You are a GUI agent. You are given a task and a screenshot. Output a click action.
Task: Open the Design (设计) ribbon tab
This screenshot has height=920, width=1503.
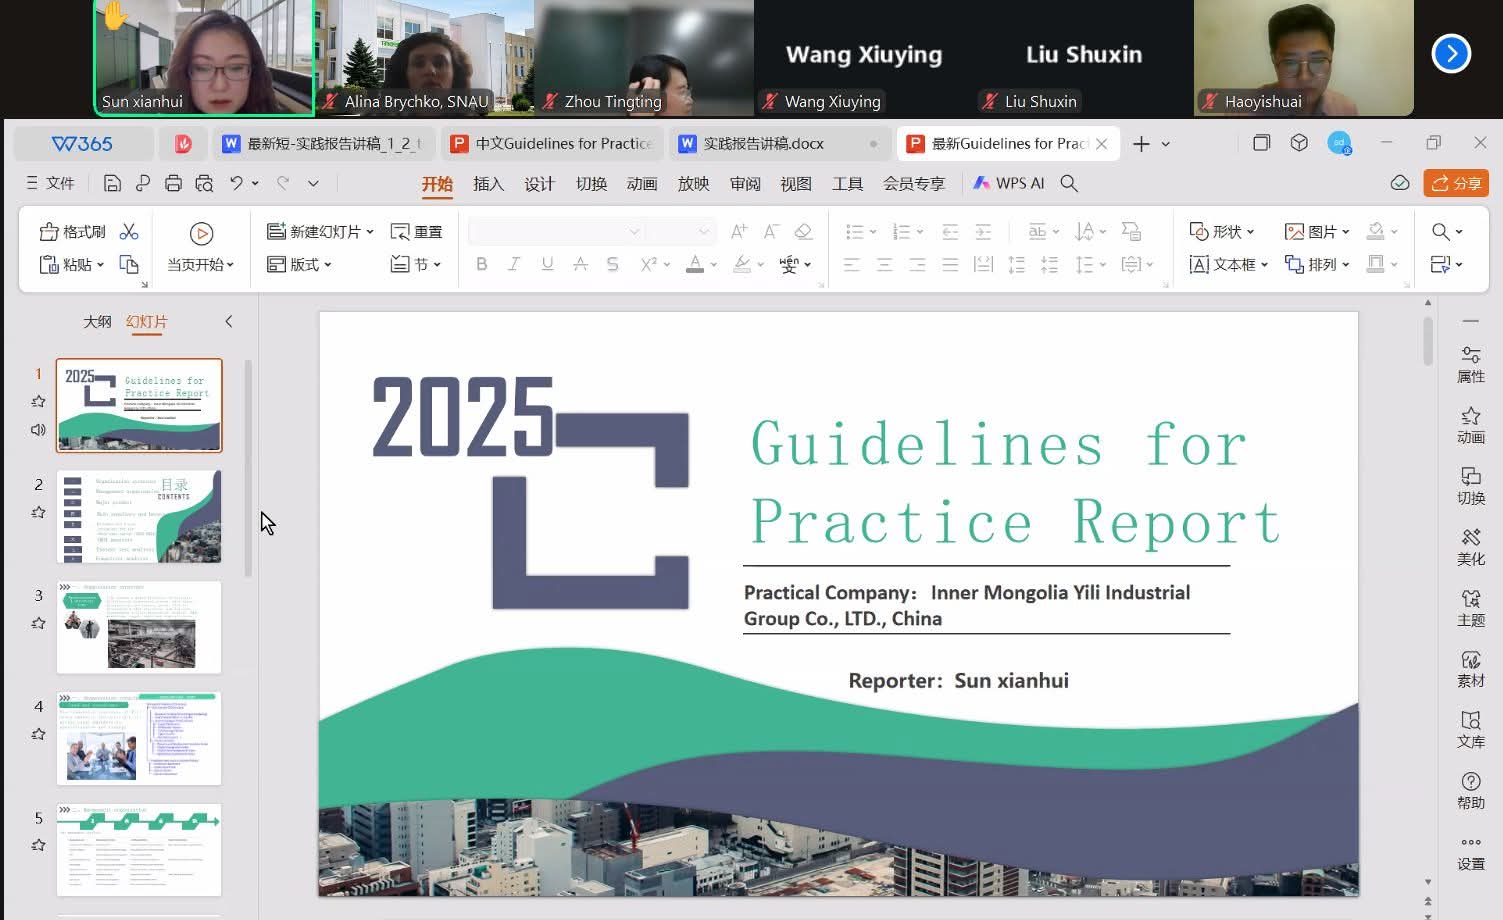(539, 183)
